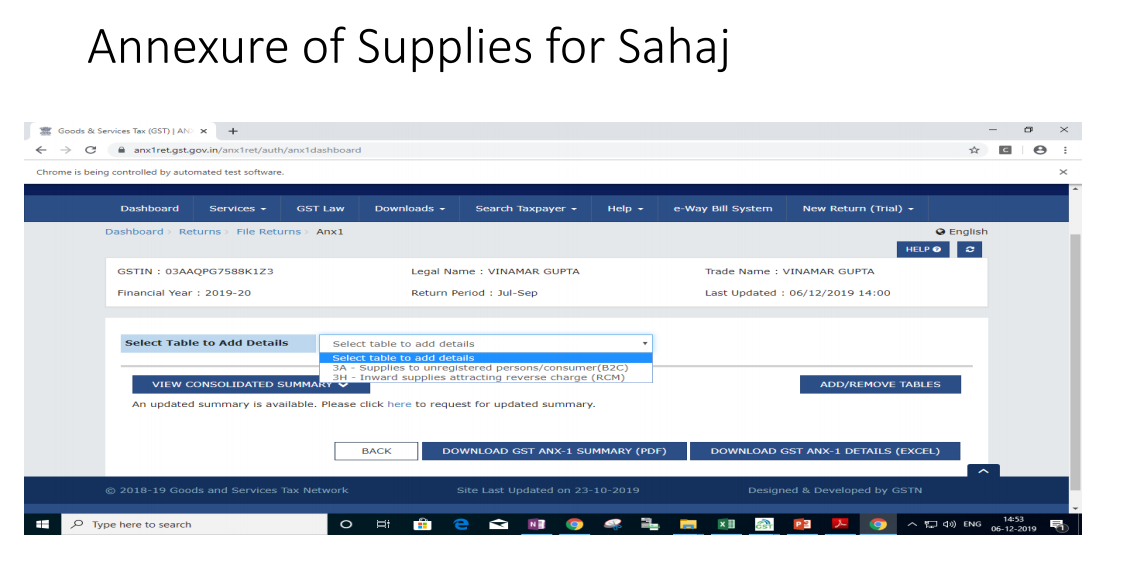Open OneNote from taskbar
Image resolution: width=1132 pixels, height=587 pixels.
536,524
